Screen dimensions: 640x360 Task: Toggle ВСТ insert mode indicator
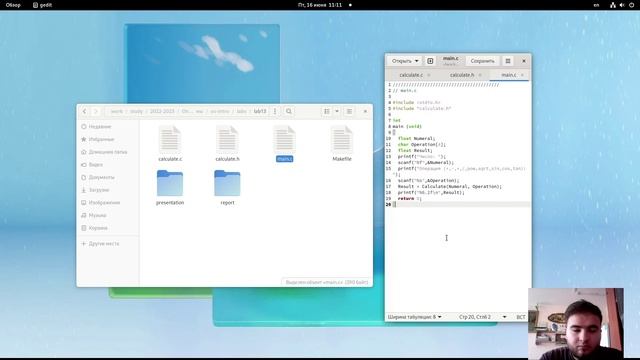pos(521,317)
